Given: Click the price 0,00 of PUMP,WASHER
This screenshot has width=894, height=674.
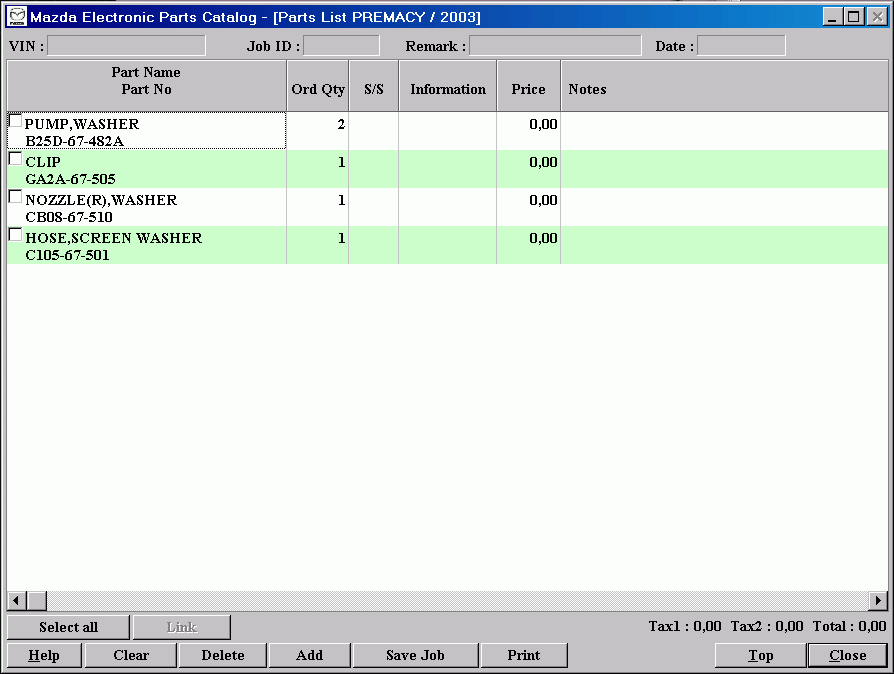Looking at the screenshot, I should tap(543, 124).
